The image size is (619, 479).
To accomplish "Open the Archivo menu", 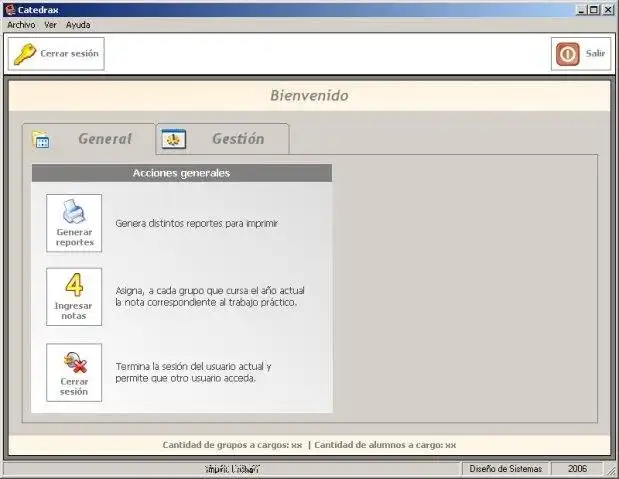I will (21, 25).
